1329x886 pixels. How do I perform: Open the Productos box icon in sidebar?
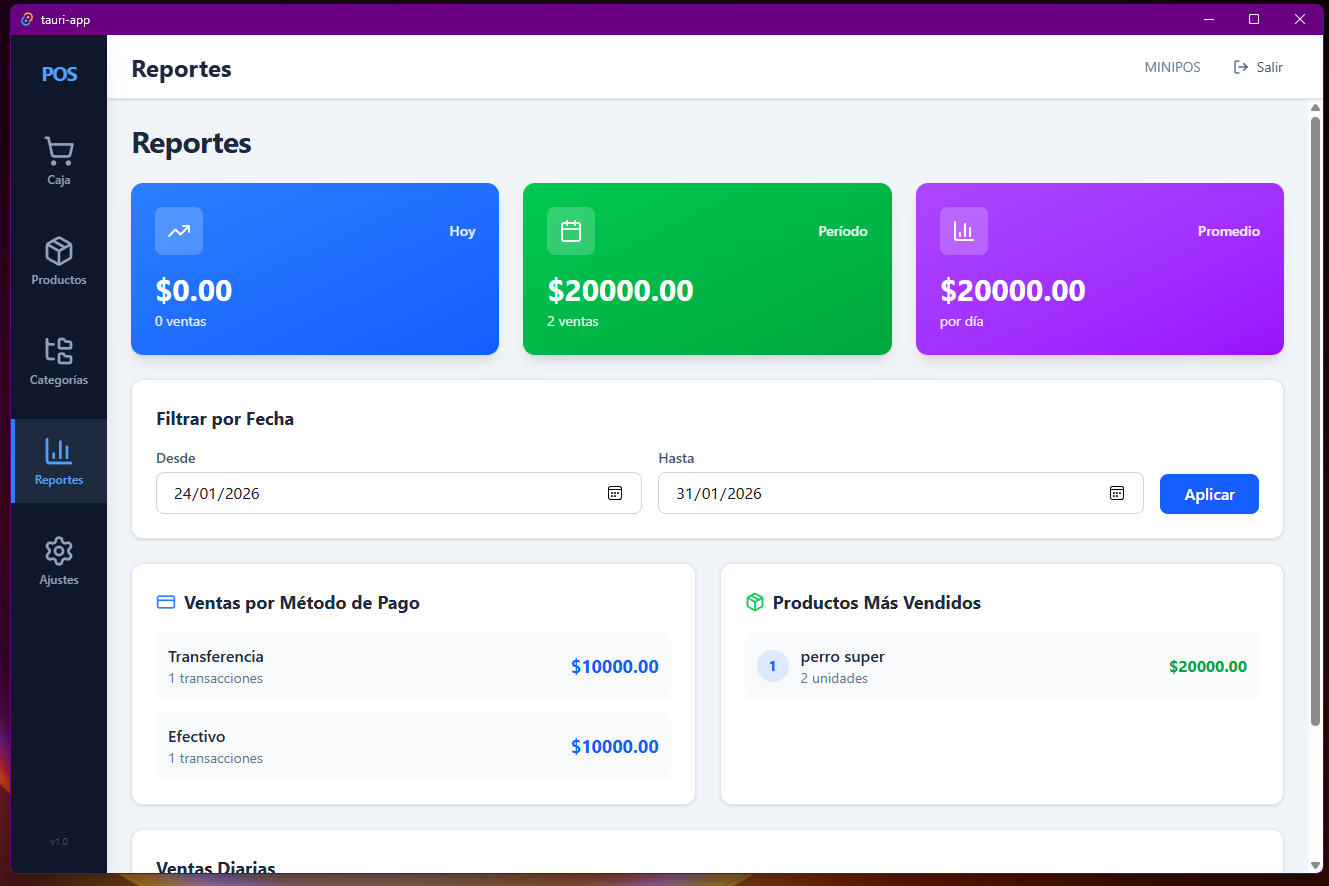[59, 251]
